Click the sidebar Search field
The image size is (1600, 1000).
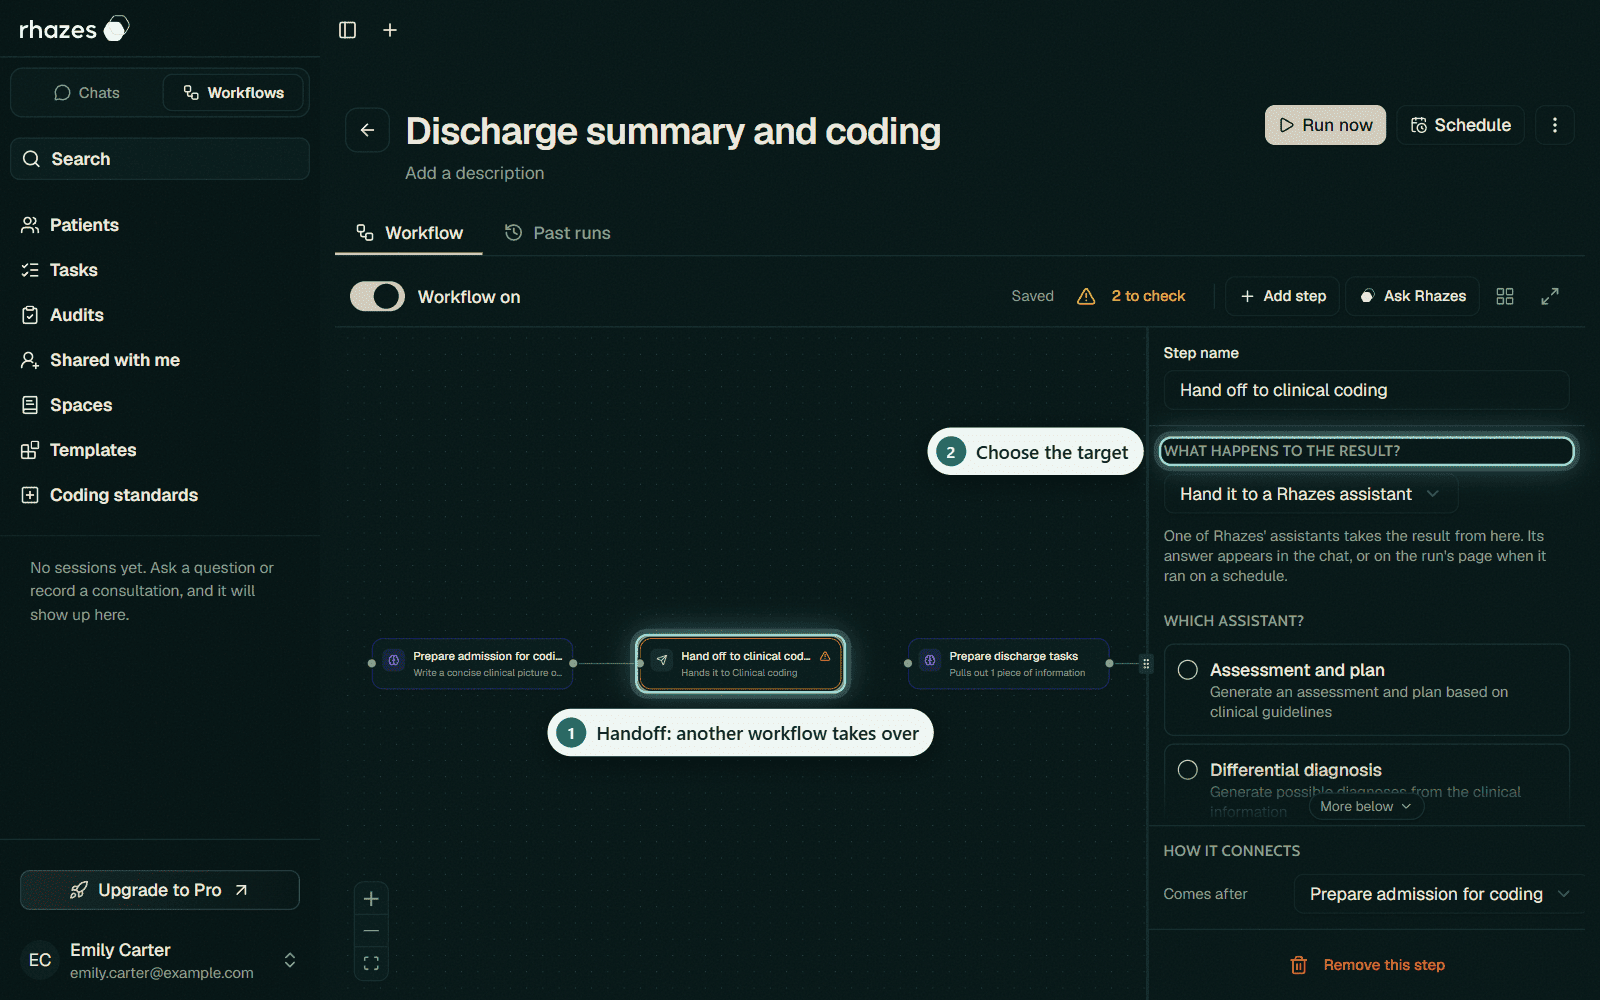point(160,159)
